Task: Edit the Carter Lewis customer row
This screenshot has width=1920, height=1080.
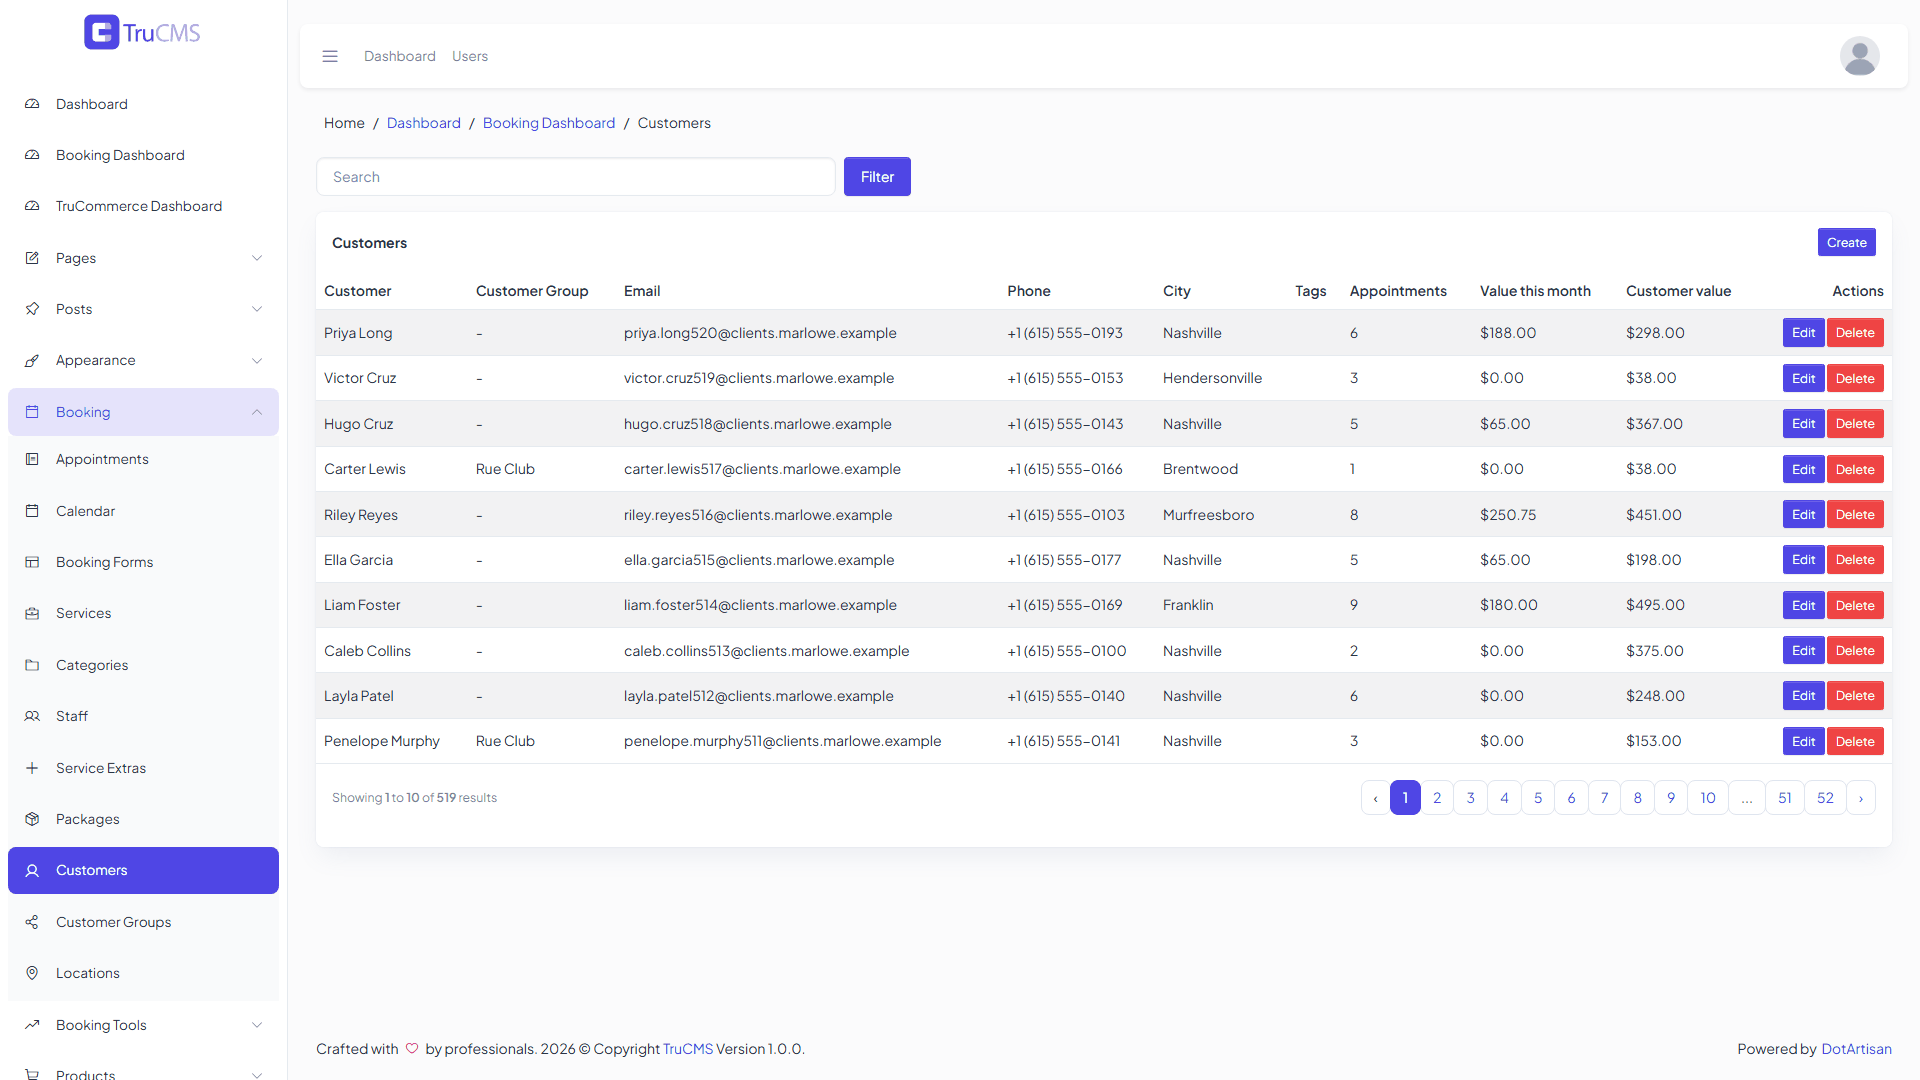Action: 1803,469
